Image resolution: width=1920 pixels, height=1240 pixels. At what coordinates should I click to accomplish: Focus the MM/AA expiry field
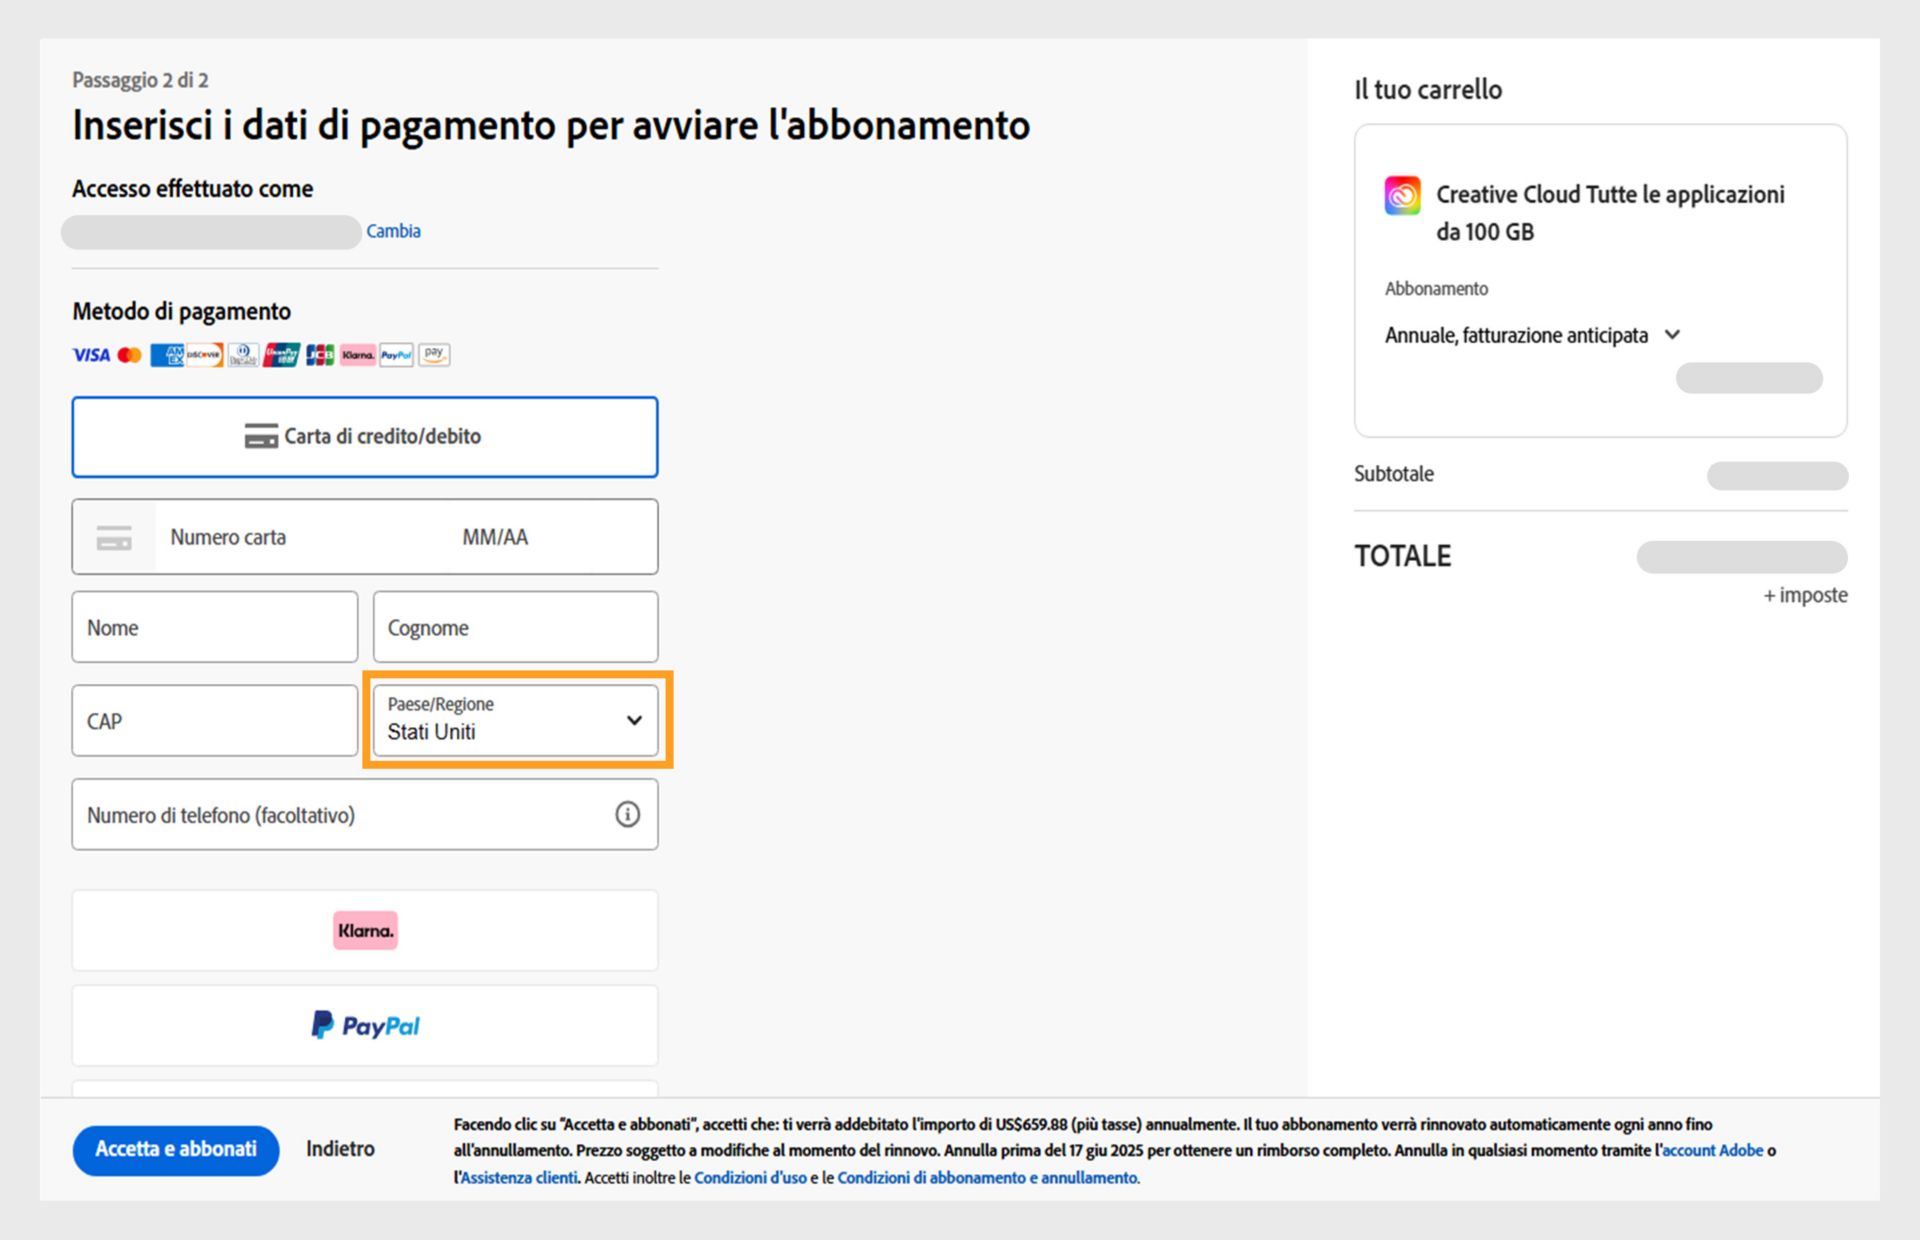495,538
